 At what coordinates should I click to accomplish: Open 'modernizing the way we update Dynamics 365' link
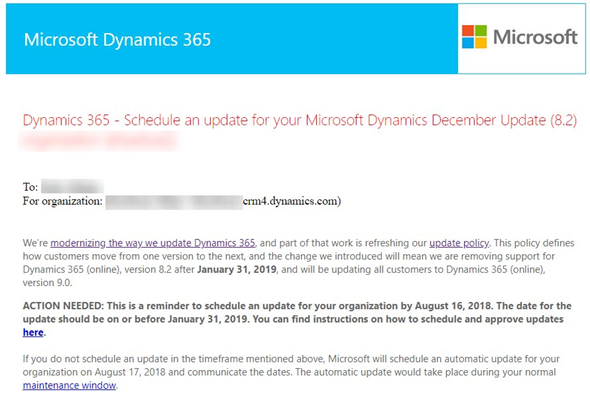point(153,243)
